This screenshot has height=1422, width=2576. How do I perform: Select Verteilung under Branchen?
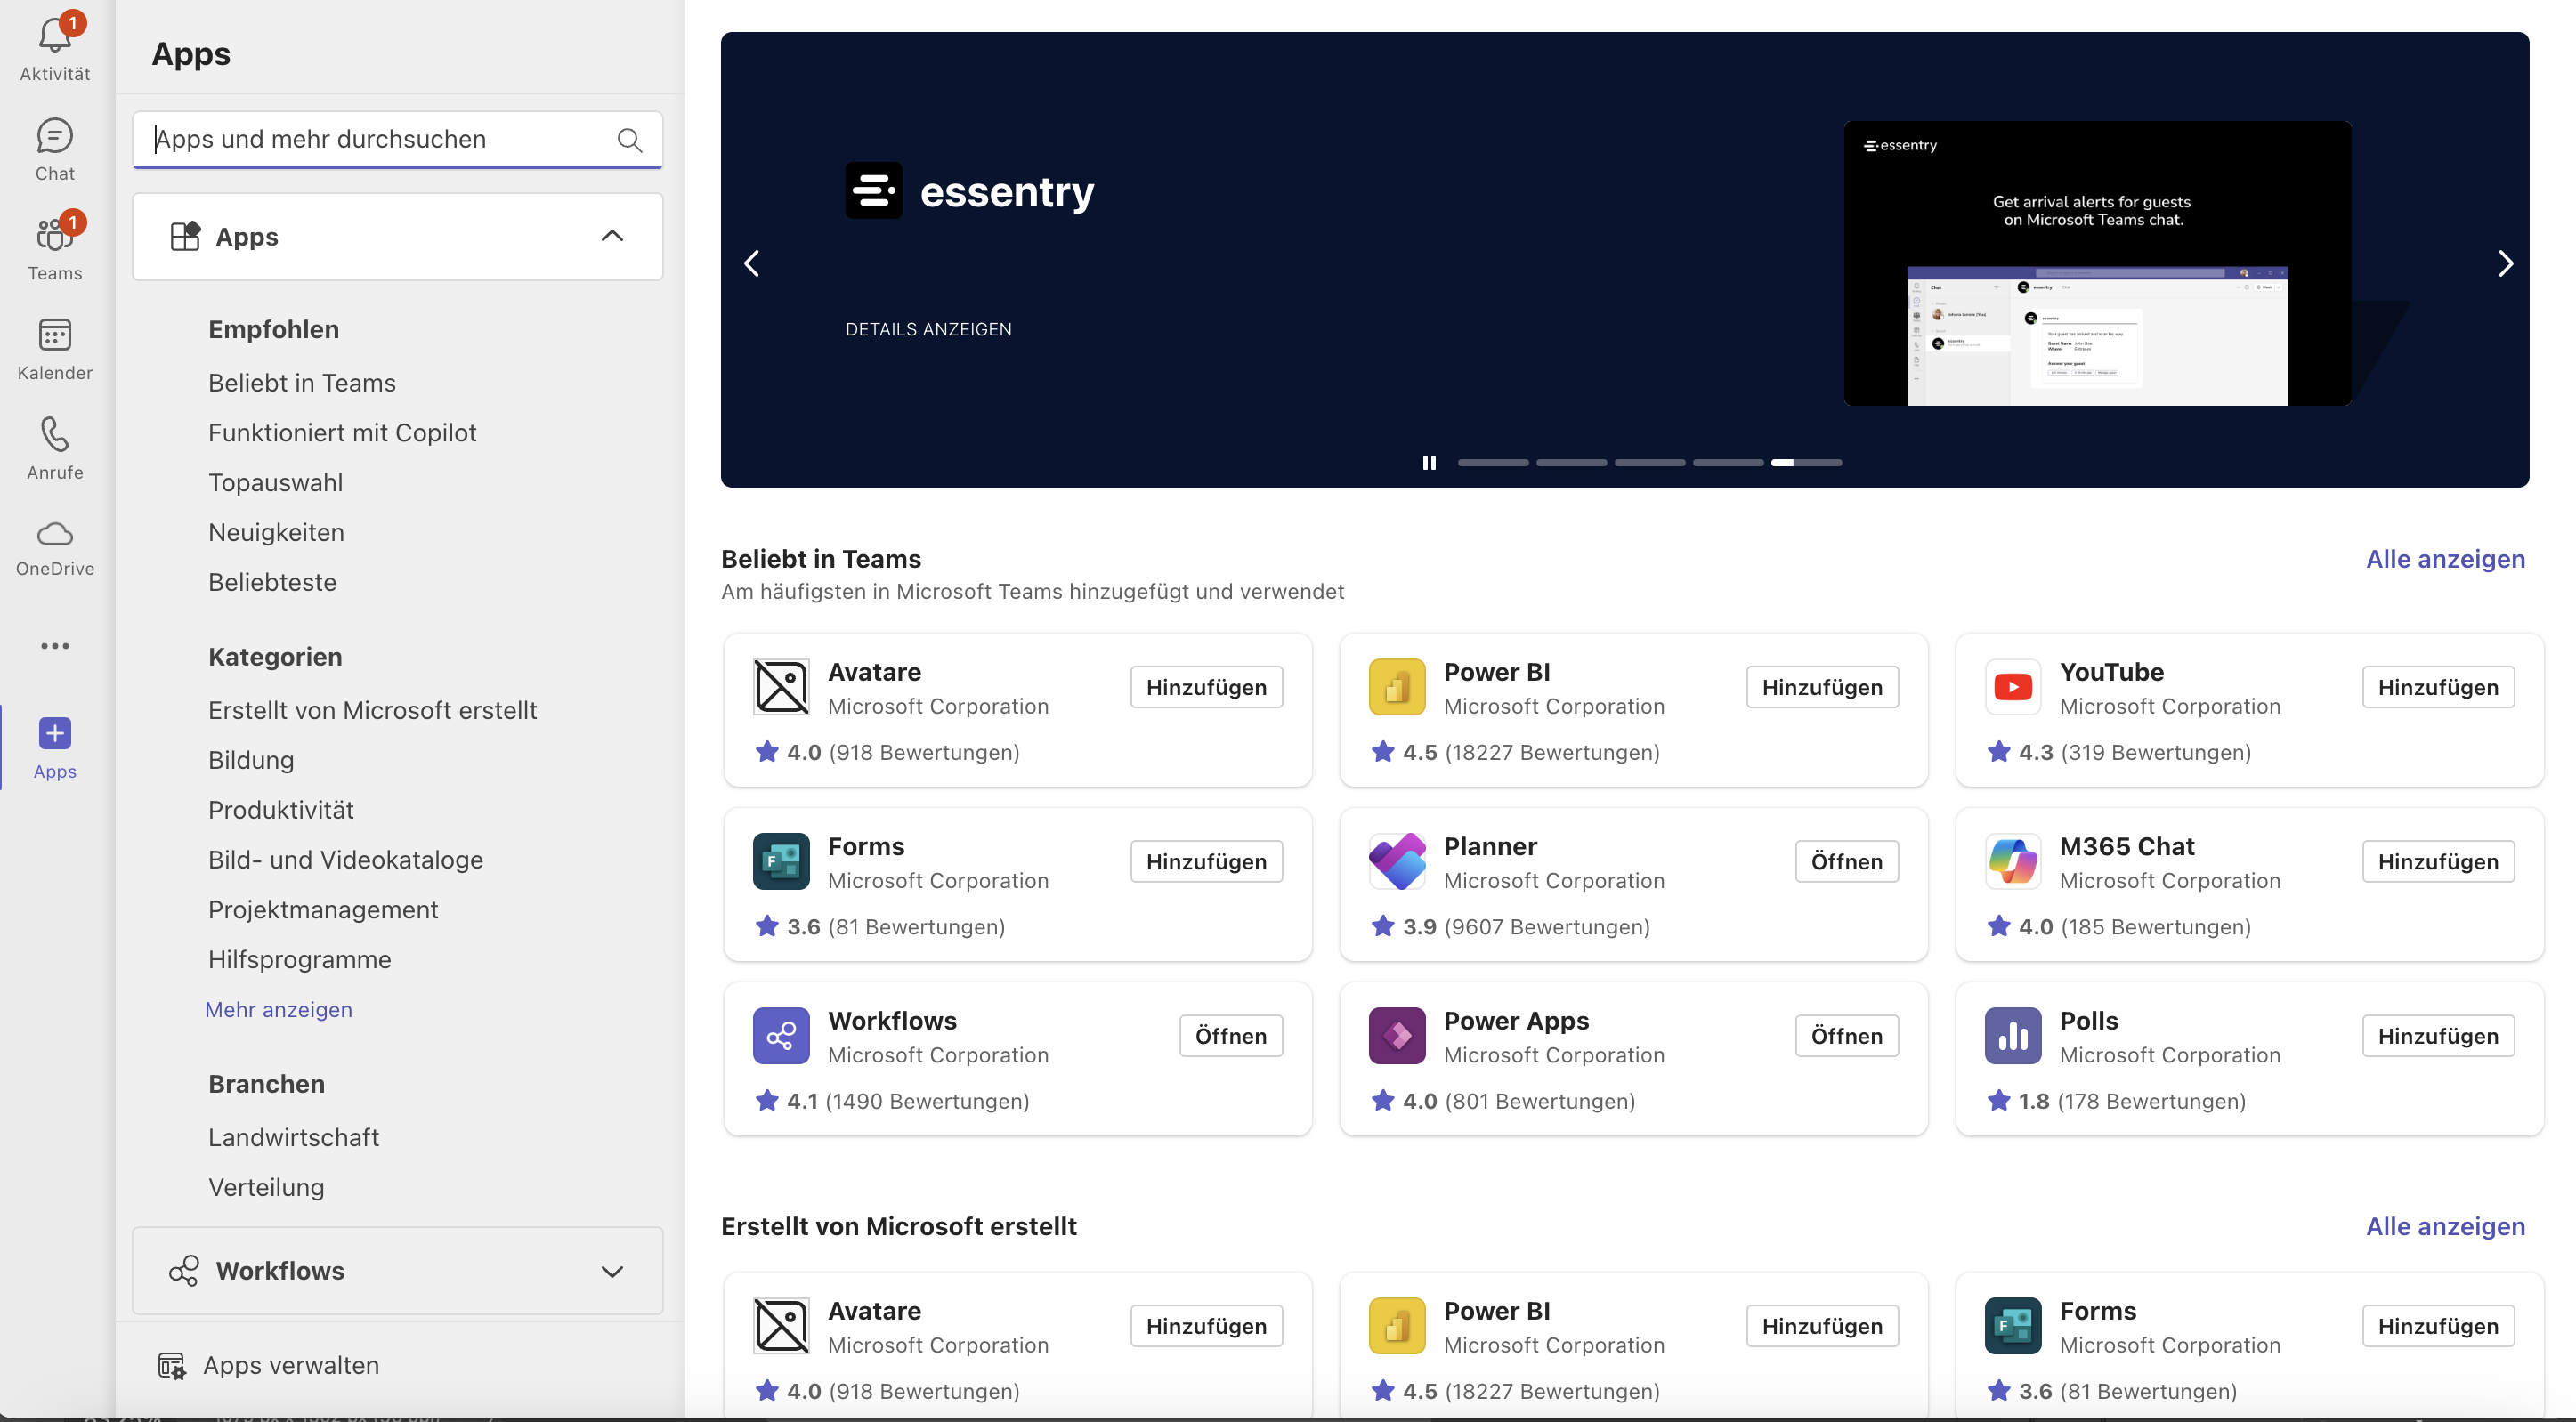coord(266,1187)
